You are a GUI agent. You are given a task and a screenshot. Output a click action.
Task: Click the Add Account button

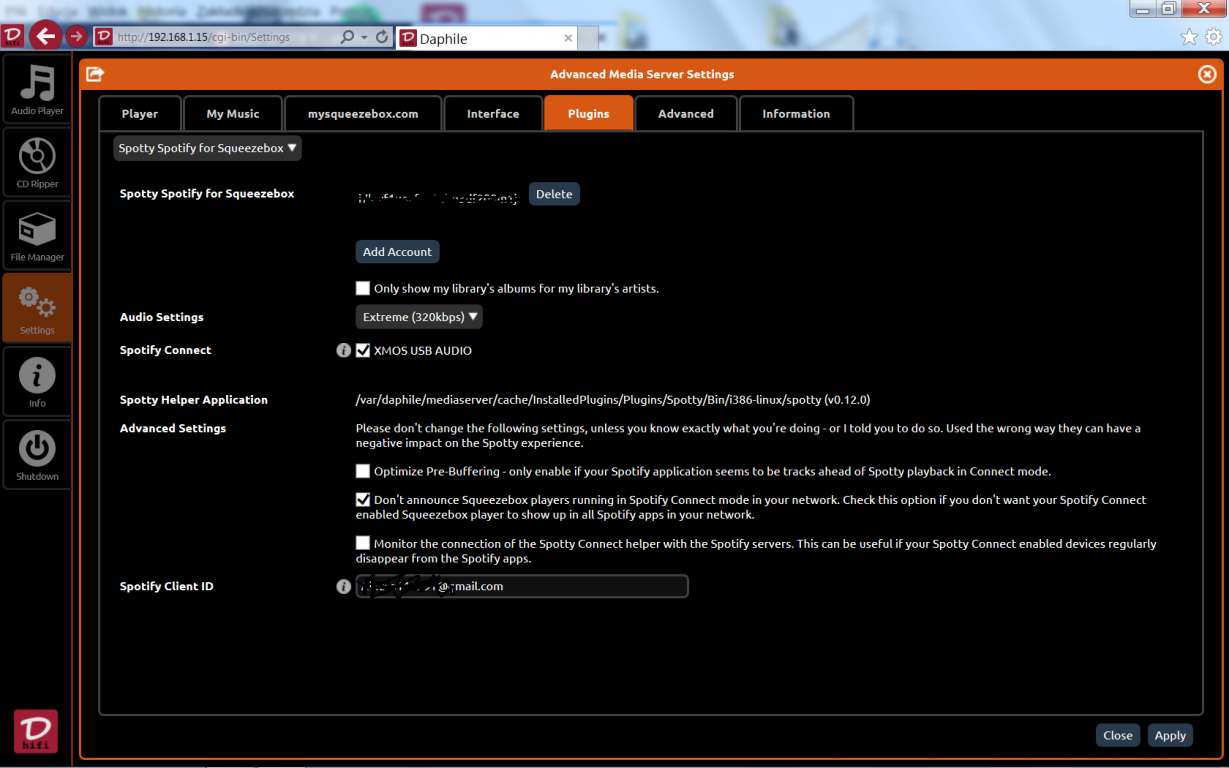tap(398, 252)
